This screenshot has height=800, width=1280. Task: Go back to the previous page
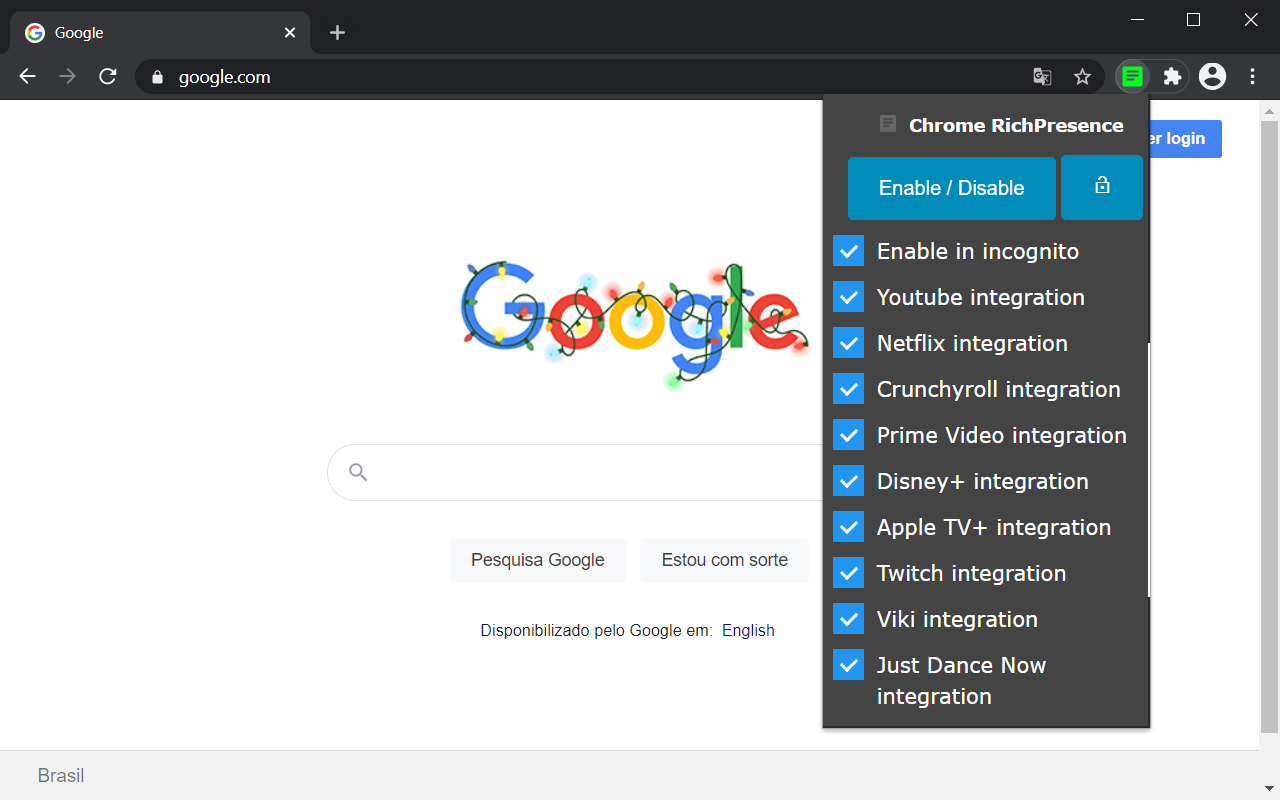point(27,76)
